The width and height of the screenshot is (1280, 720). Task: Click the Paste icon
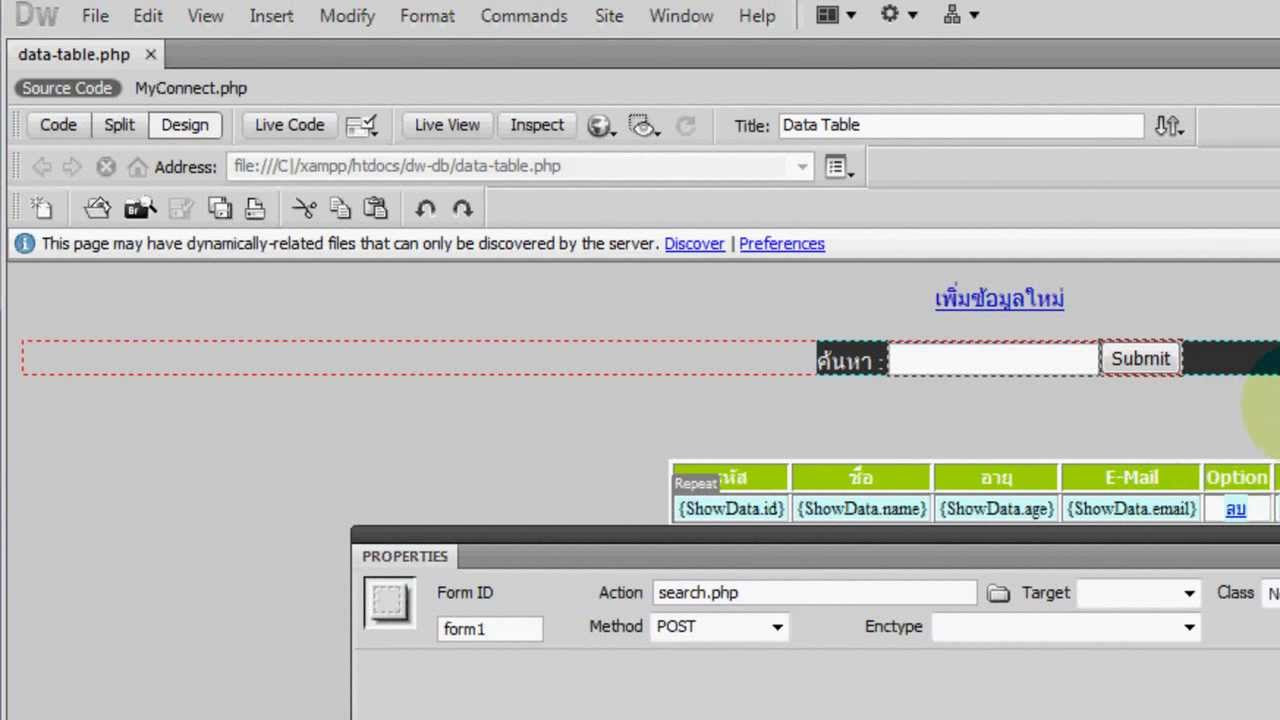(375, 208)
